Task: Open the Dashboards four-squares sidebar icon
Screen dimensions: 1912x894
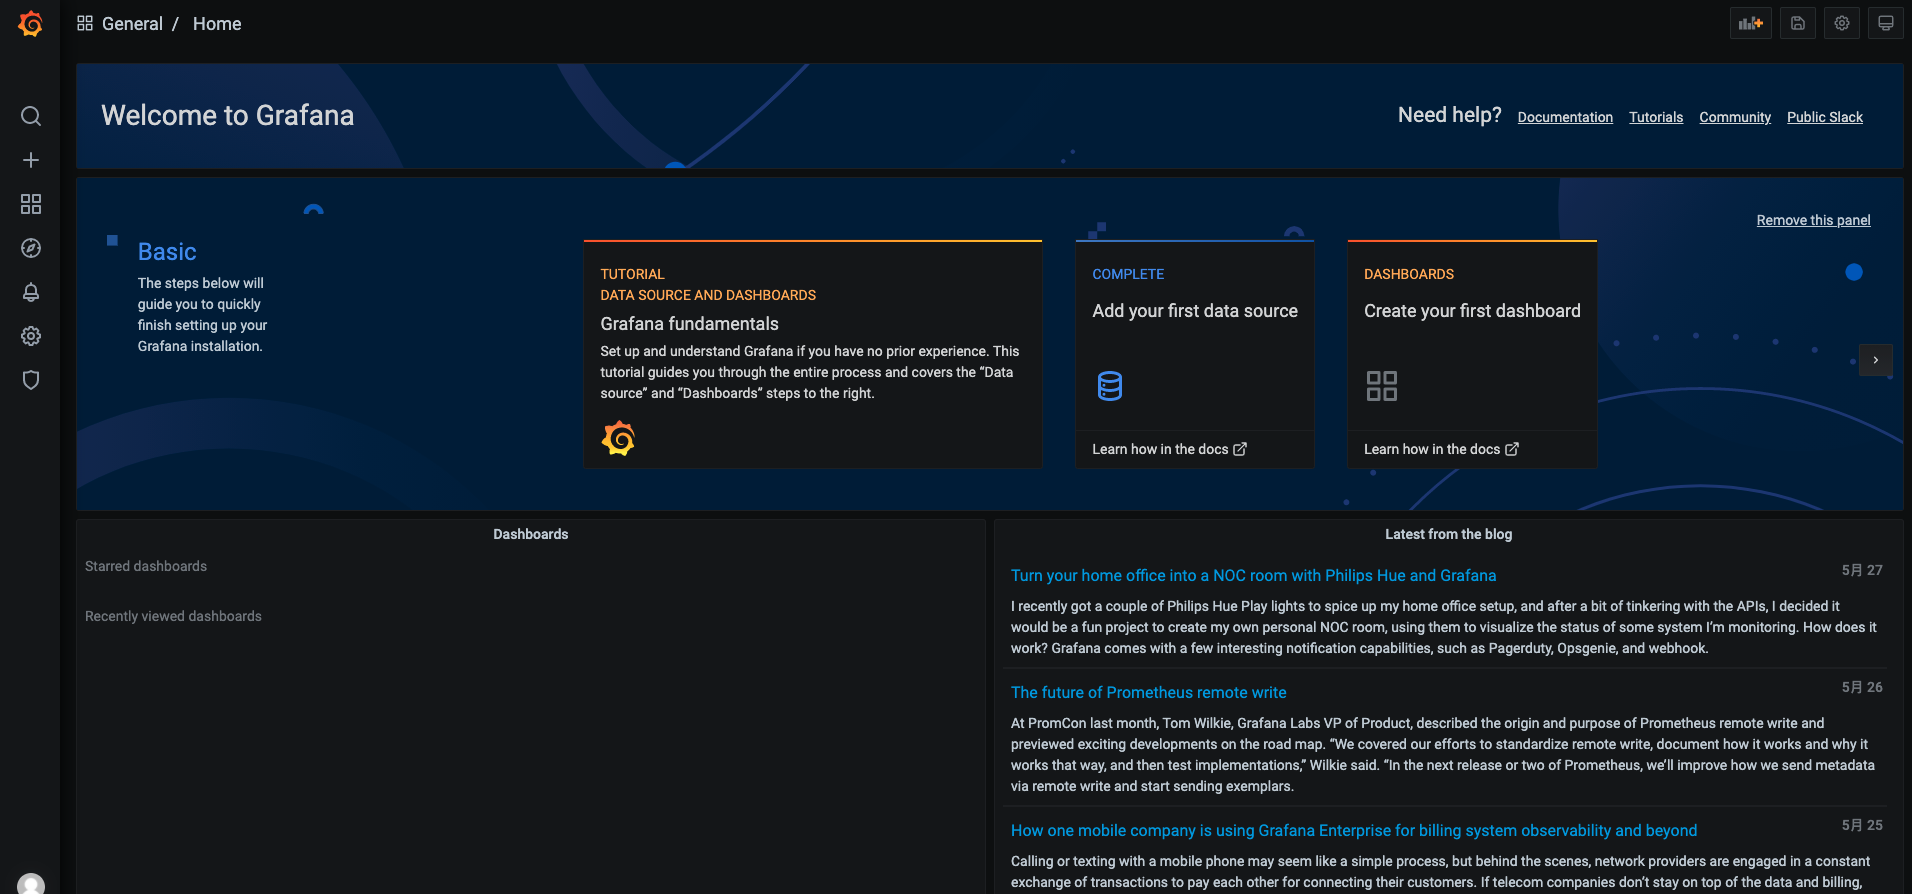Action: tap(31, 204)
